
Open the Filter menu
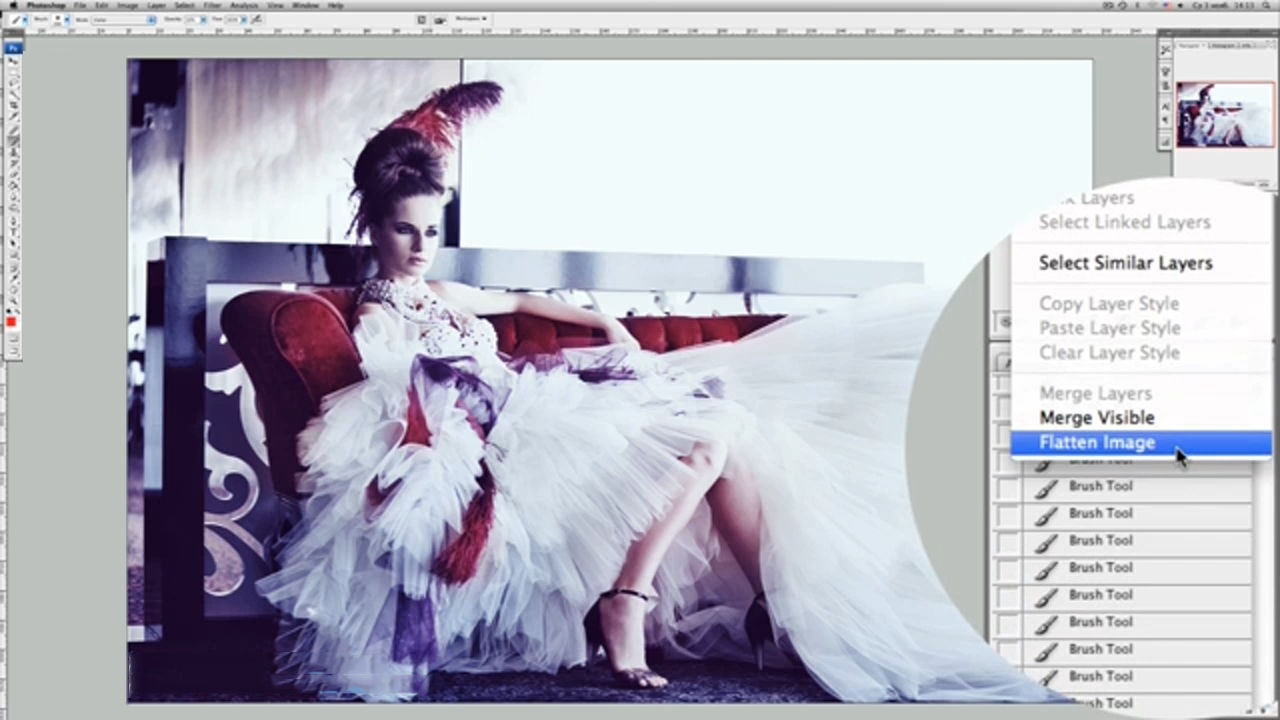[x=213, y=6]
